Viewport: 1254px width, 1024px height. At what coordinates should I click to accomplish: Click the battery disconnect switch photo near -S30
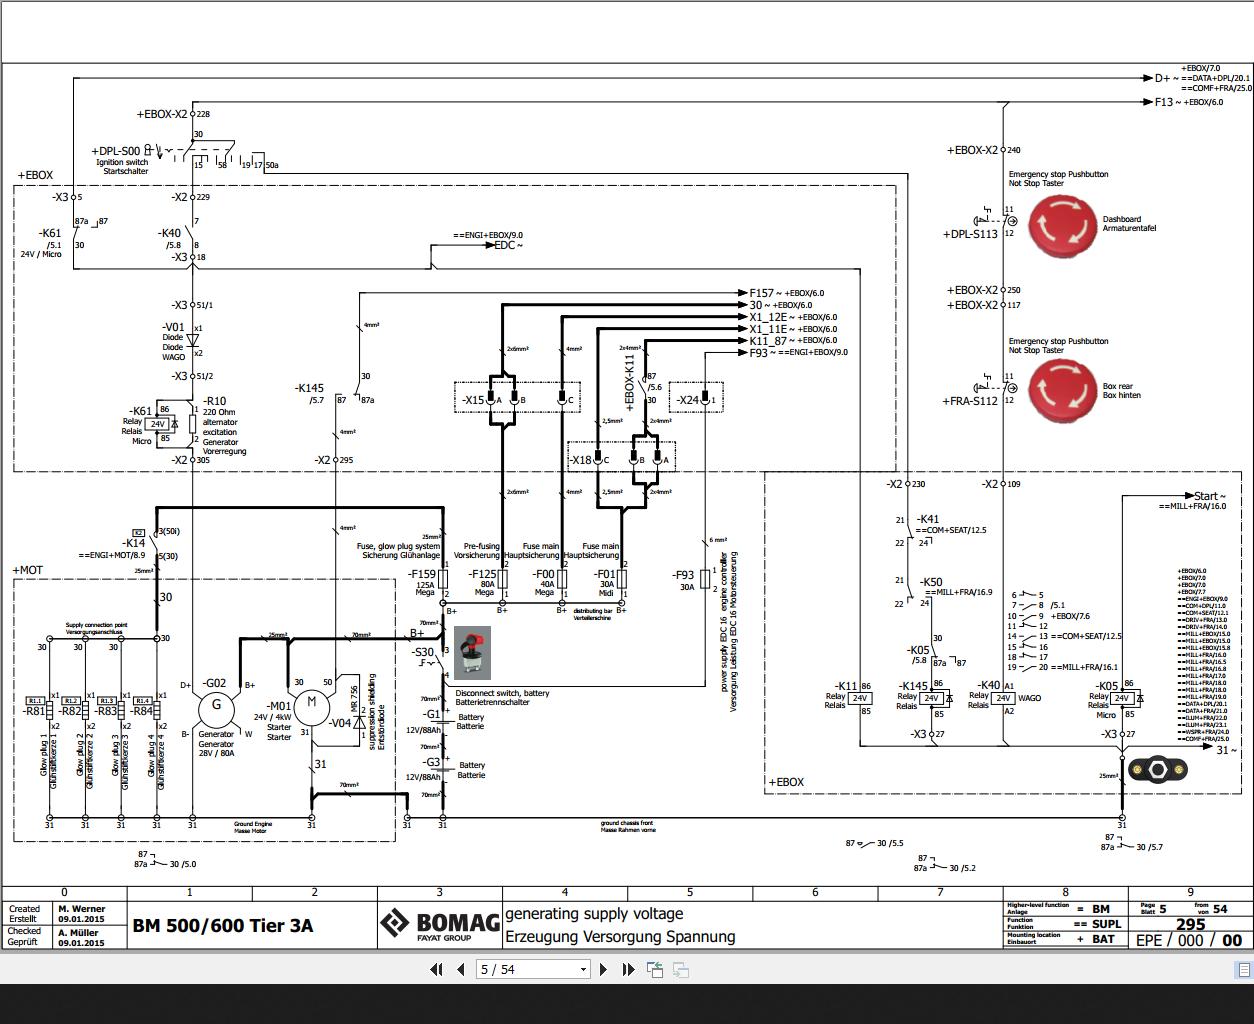coord(471,651)
